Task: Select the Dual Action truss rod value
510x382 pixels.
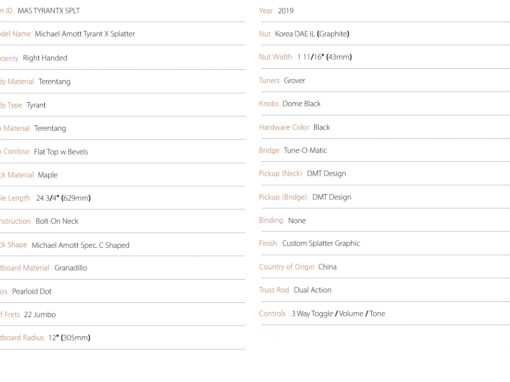Action: coord(312,290)
